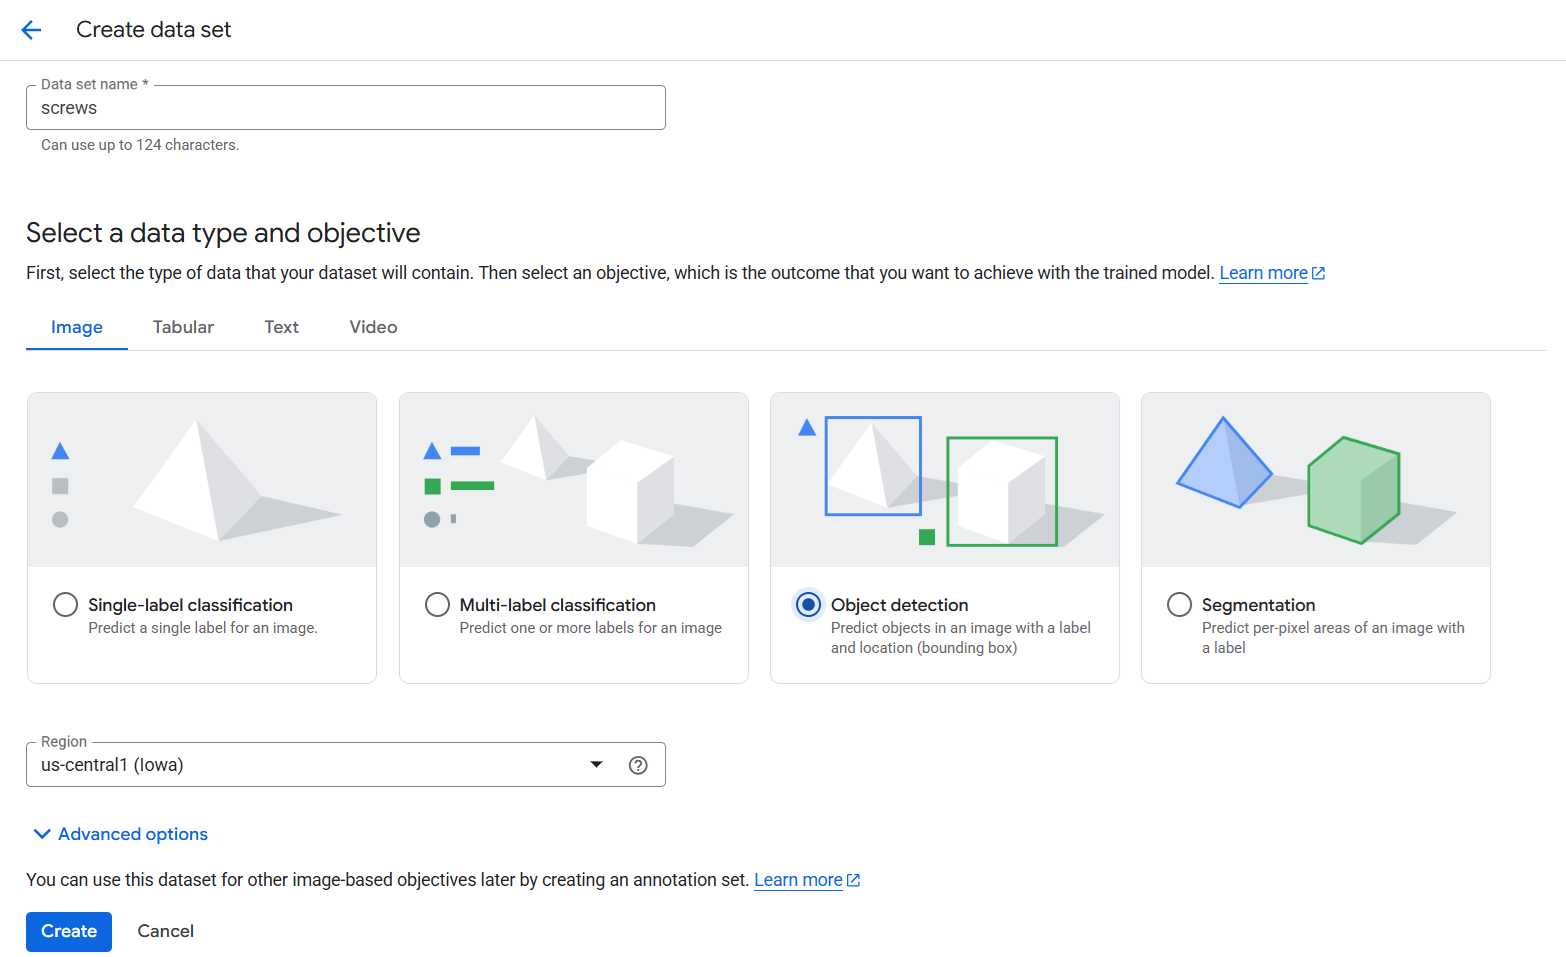Image resolution: width=1566 pixels, height=957 pixels.
Task: Open Learn more link about objectives
Action: (x=1263, y=273)
